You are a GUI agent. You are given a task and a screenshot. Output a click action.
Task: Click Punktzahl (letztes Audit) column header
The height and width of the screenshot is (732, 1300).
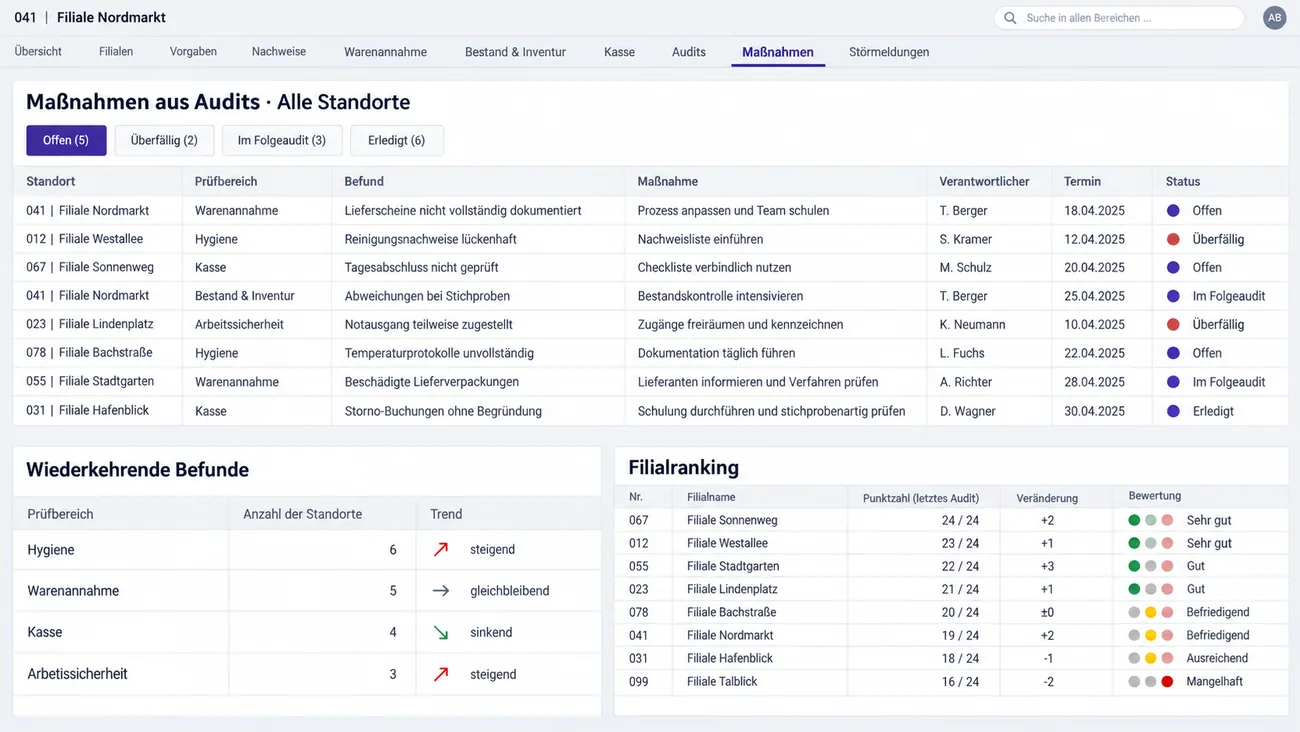tap(920, 498)
